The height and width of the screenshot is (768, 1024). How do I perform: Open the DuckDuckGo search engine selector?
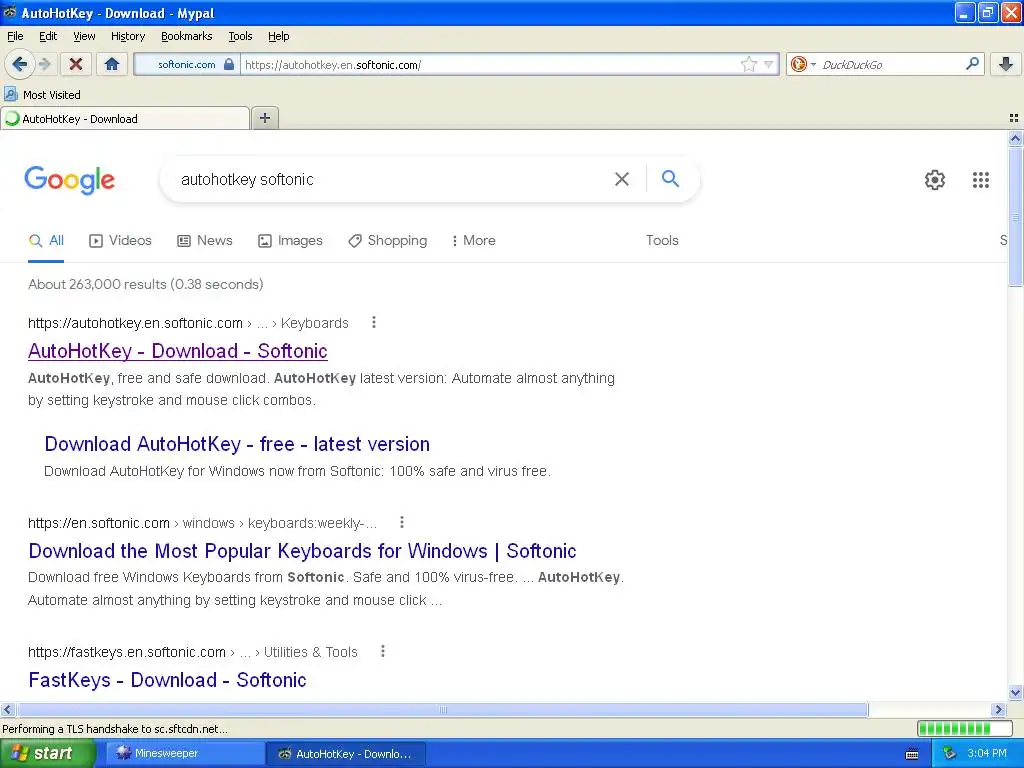coord(803,64)
